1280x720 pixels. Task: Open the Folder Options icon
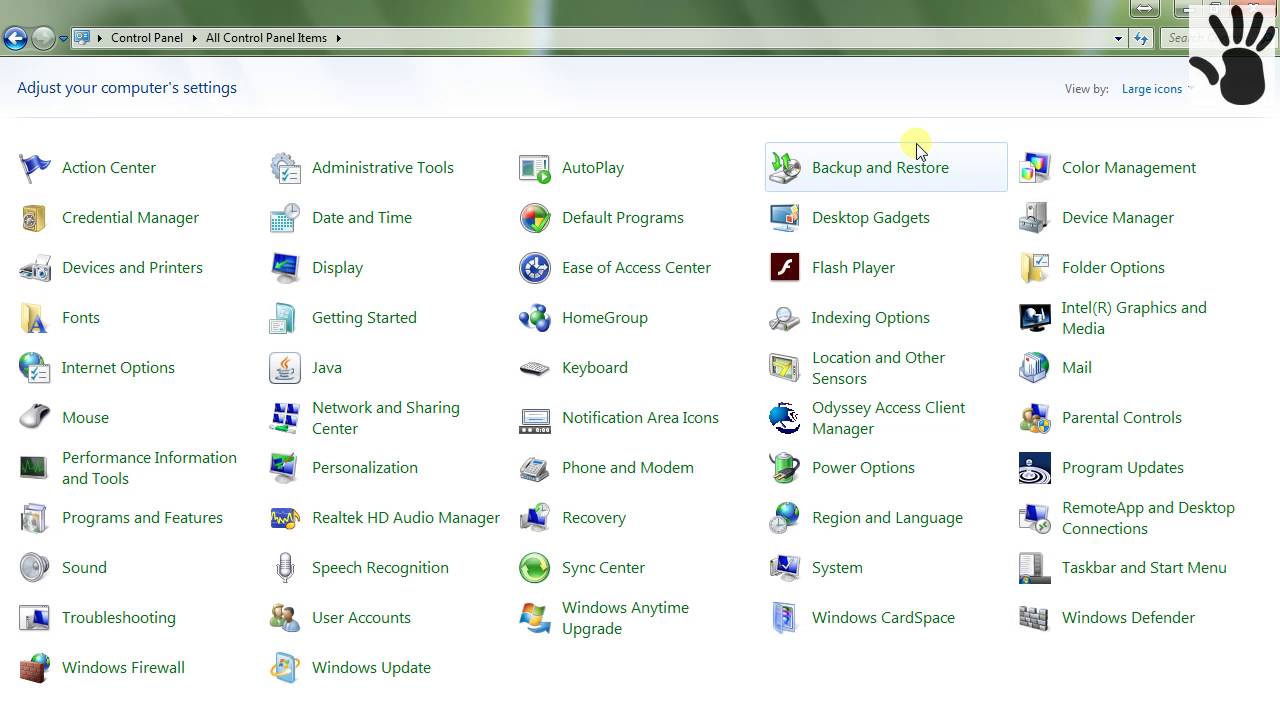pyautogui.click(x=1035, y=268)
